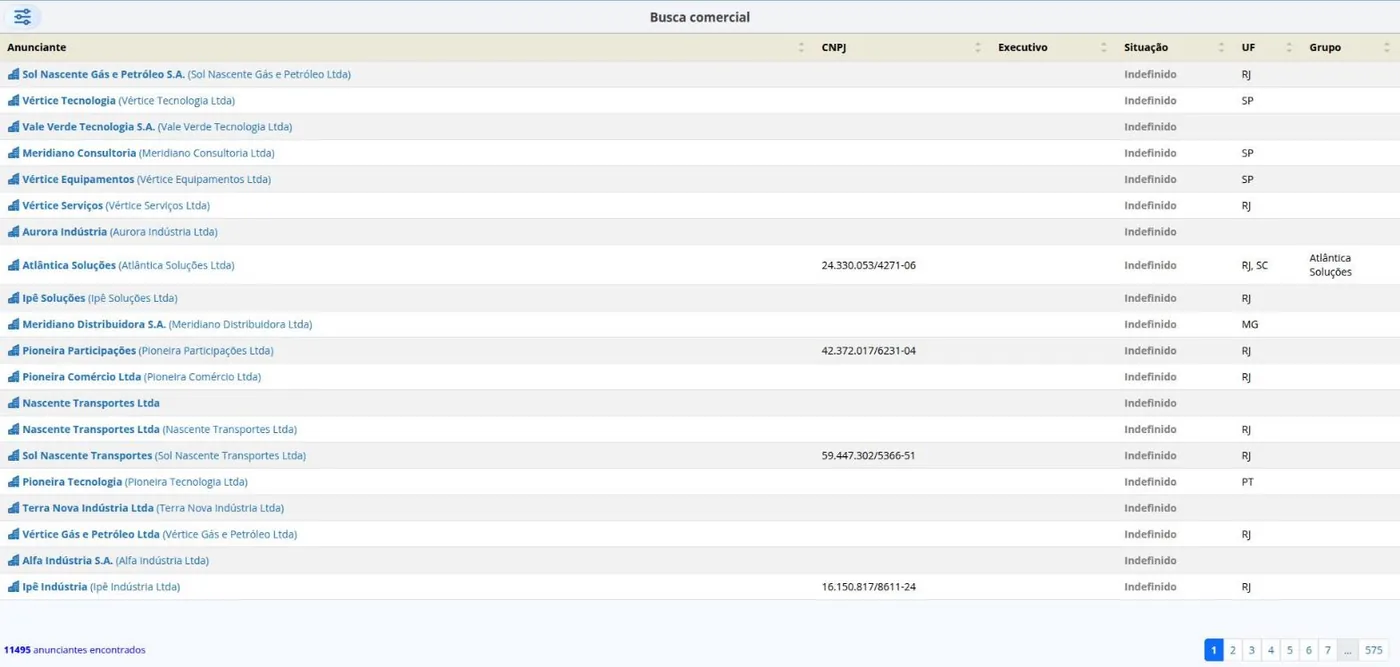Toggle the sort arrows on the UF column
This screenshot has height=667, width=1400.
(x=1289, y=47)
